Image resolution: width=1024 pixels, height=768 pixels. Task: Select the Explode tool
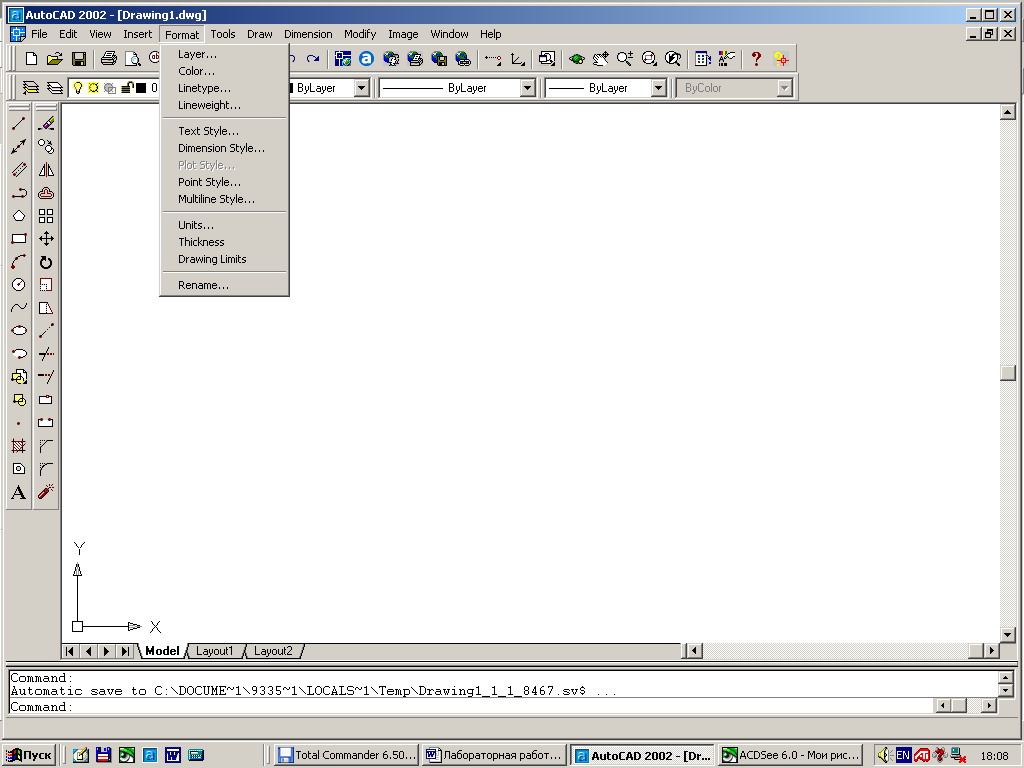[x=46, y=492]
